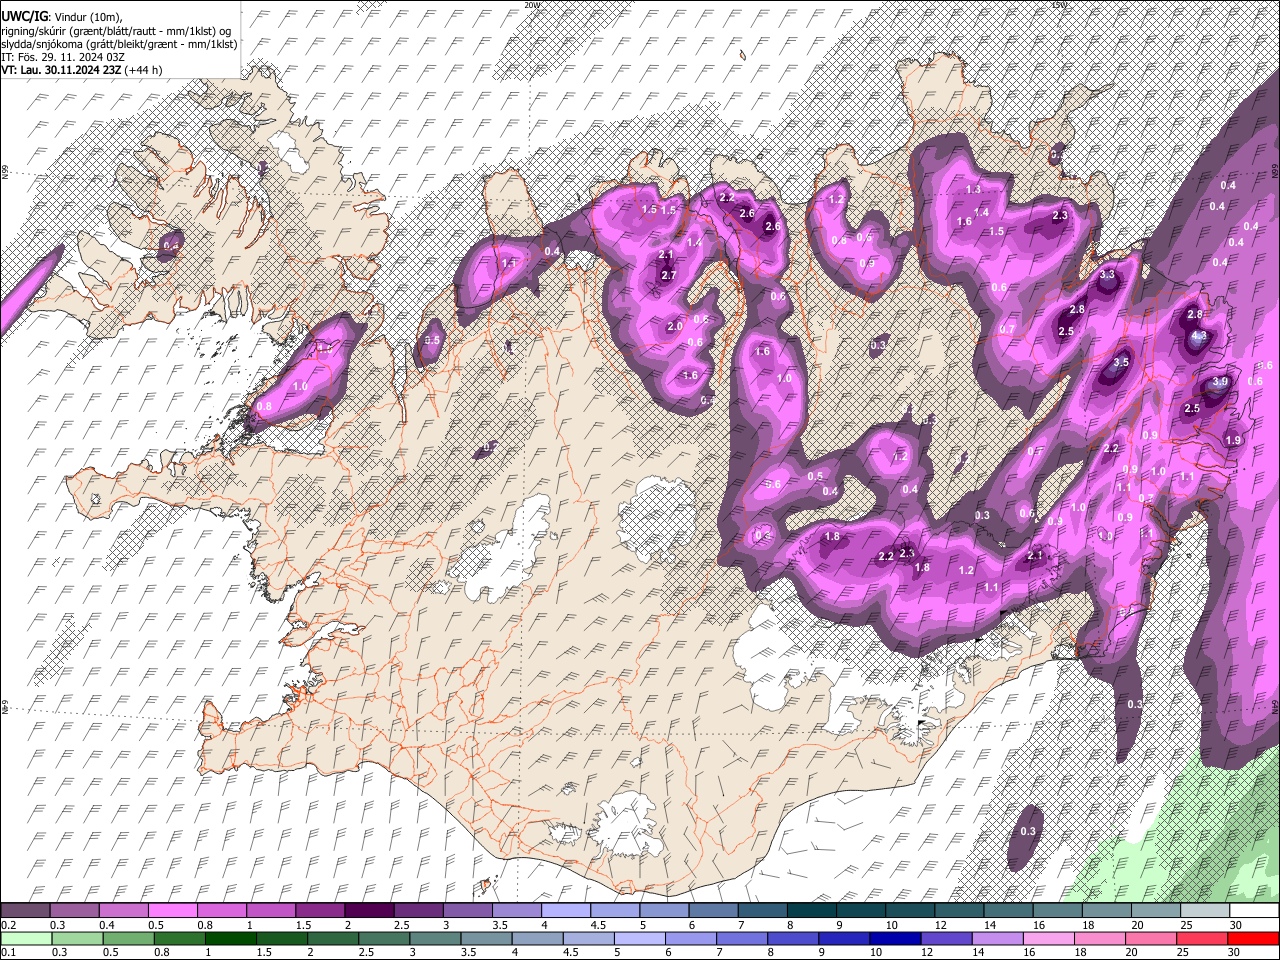Click the 2.7 value in the northern snow band
1280x960 pixels.
pos(669,275)
